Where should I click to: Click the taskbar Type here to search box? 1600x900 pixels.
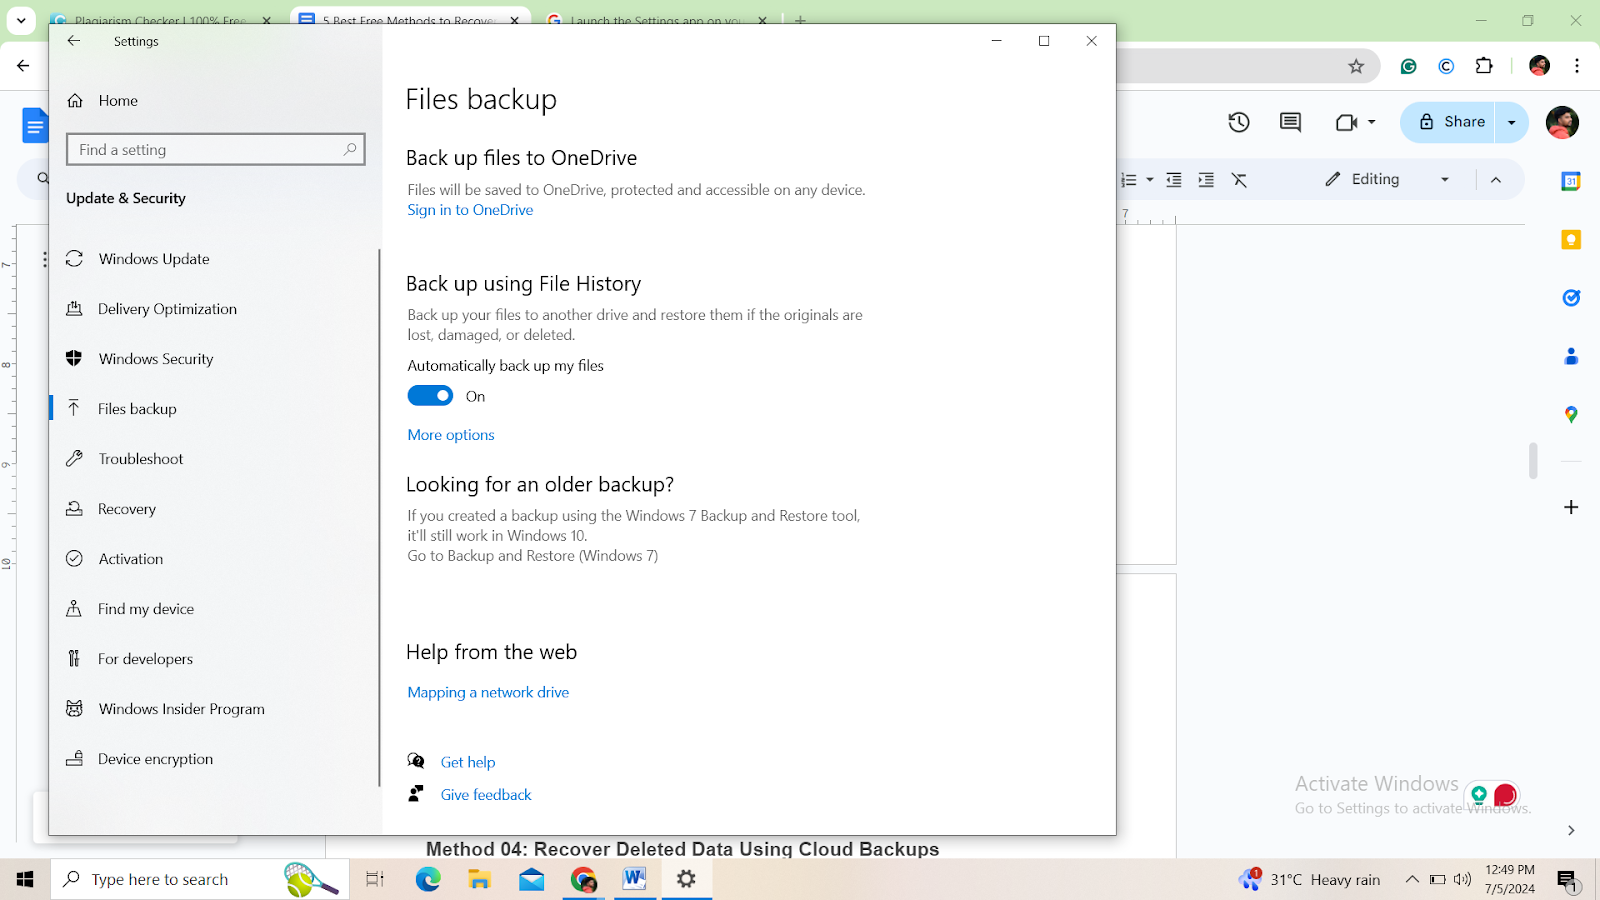tap(200, 879)
